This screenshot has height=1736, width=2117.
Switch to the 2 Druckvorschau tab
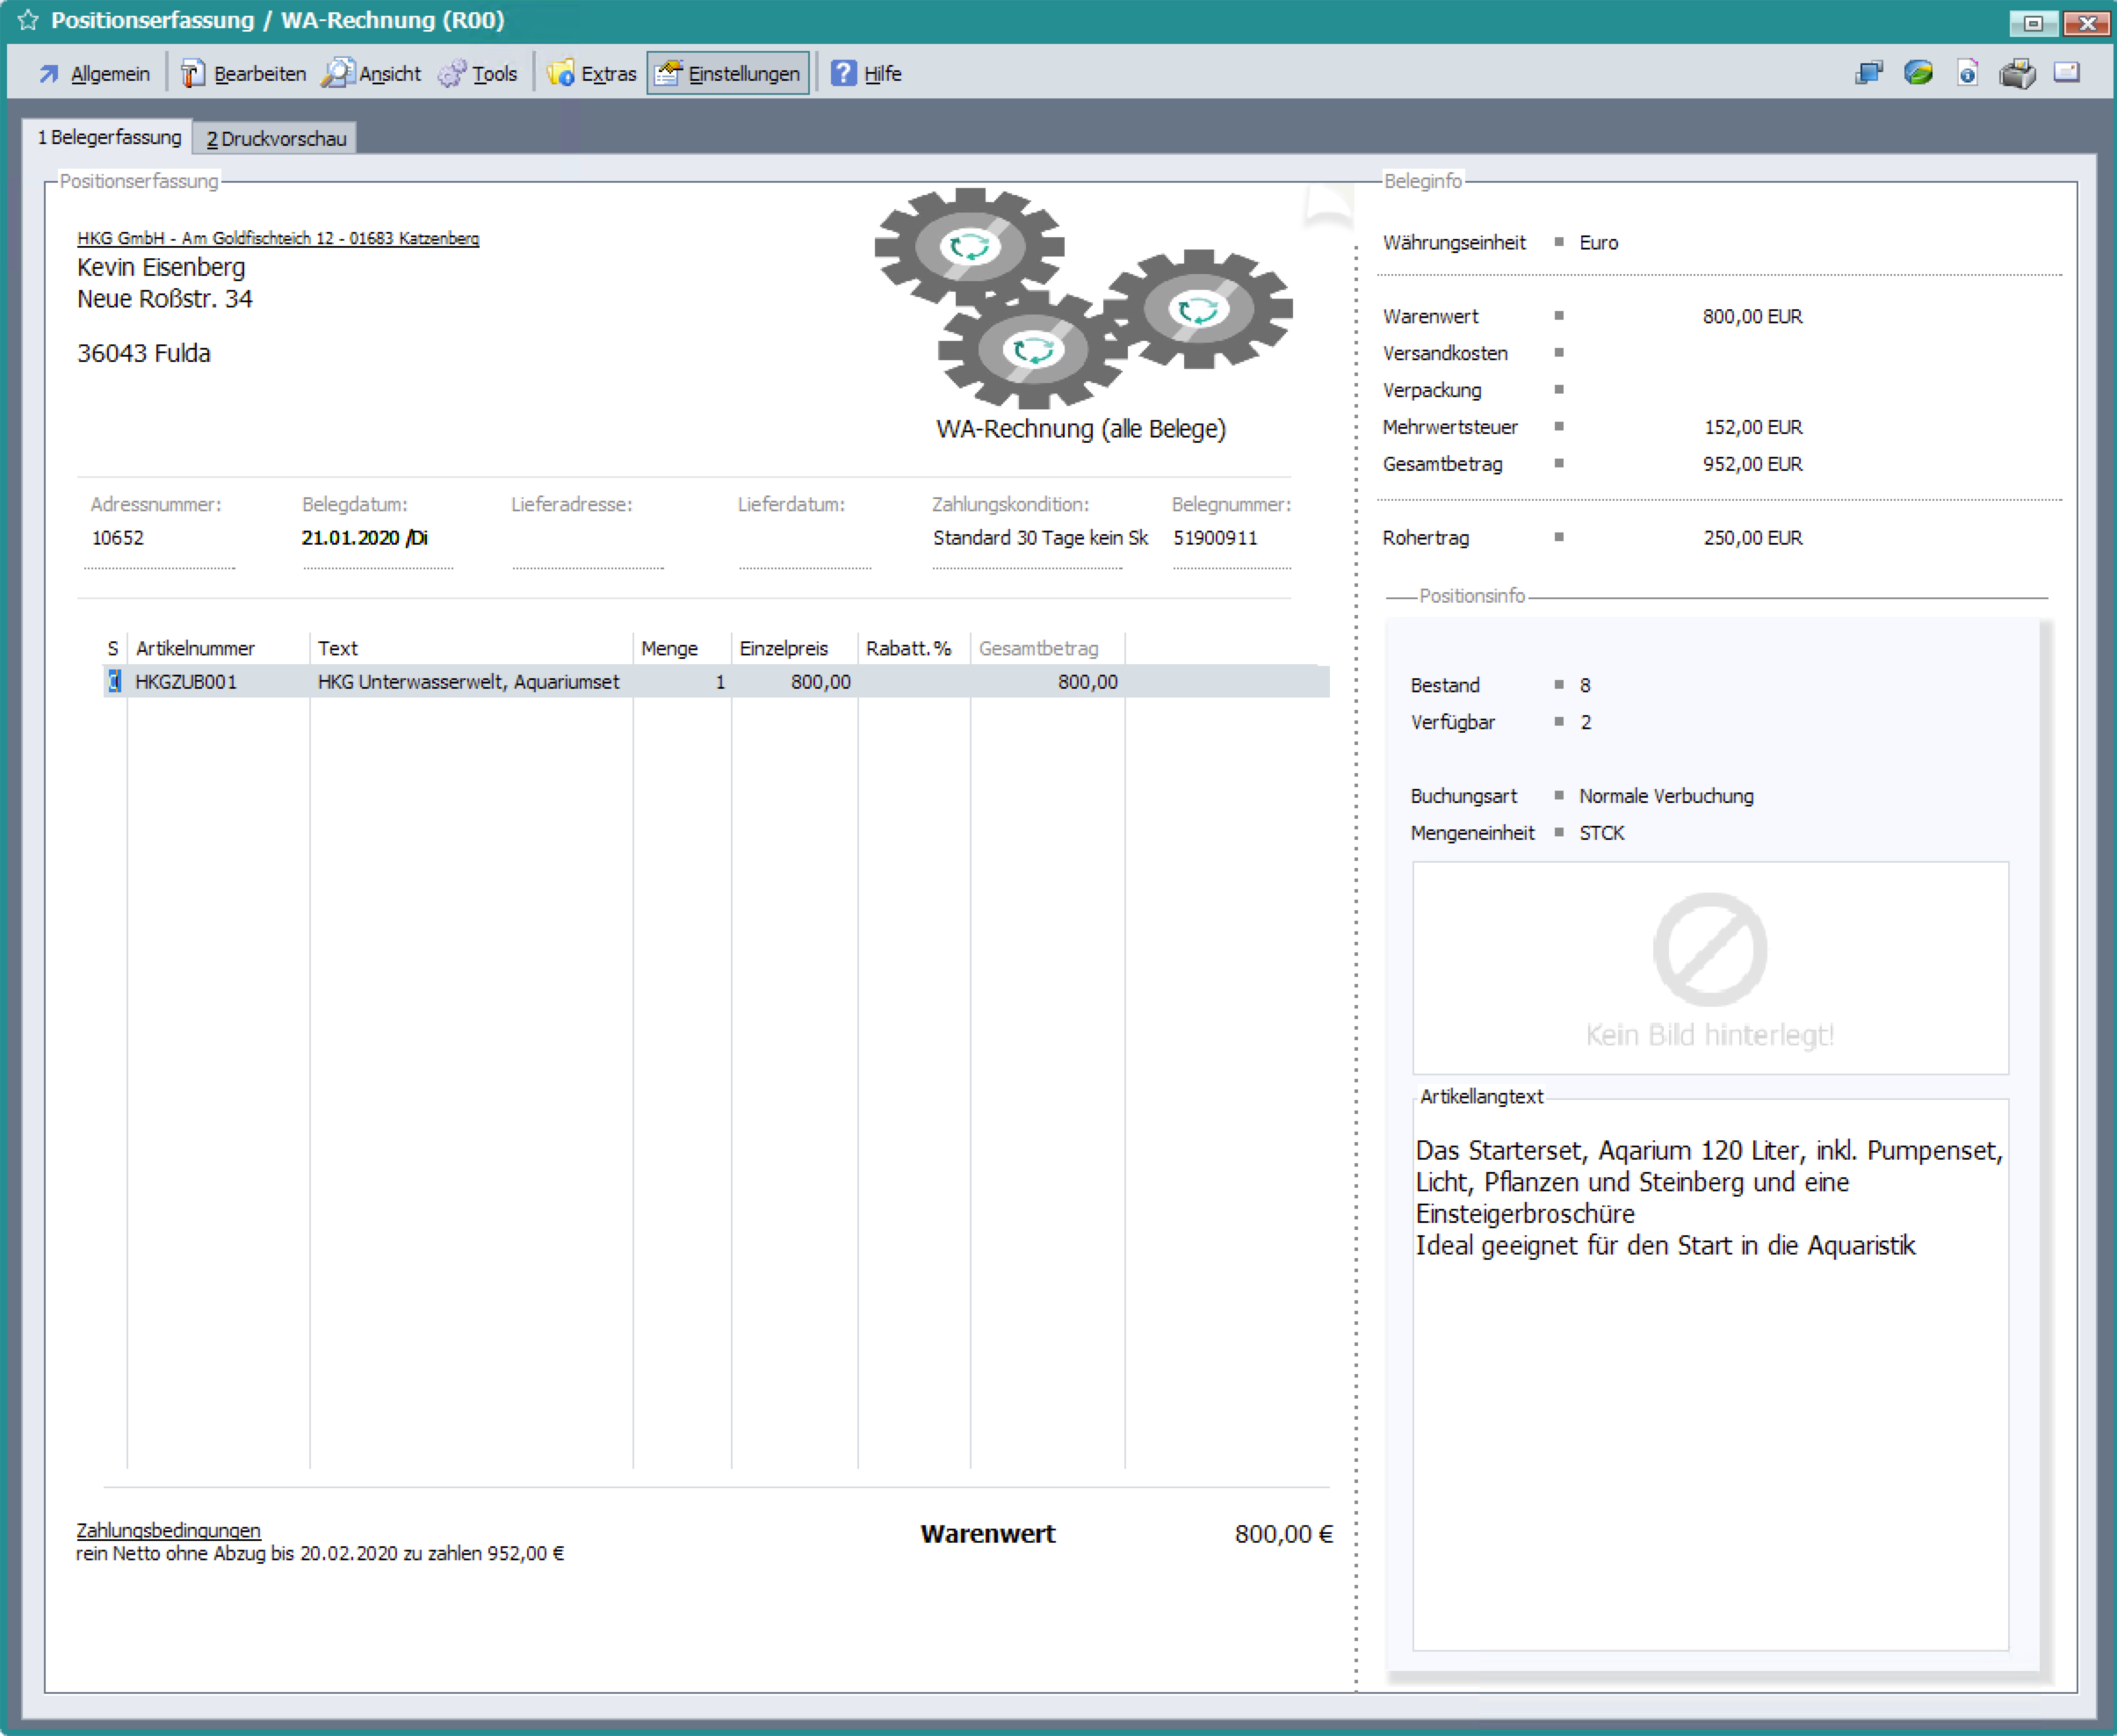pos(276,139)
